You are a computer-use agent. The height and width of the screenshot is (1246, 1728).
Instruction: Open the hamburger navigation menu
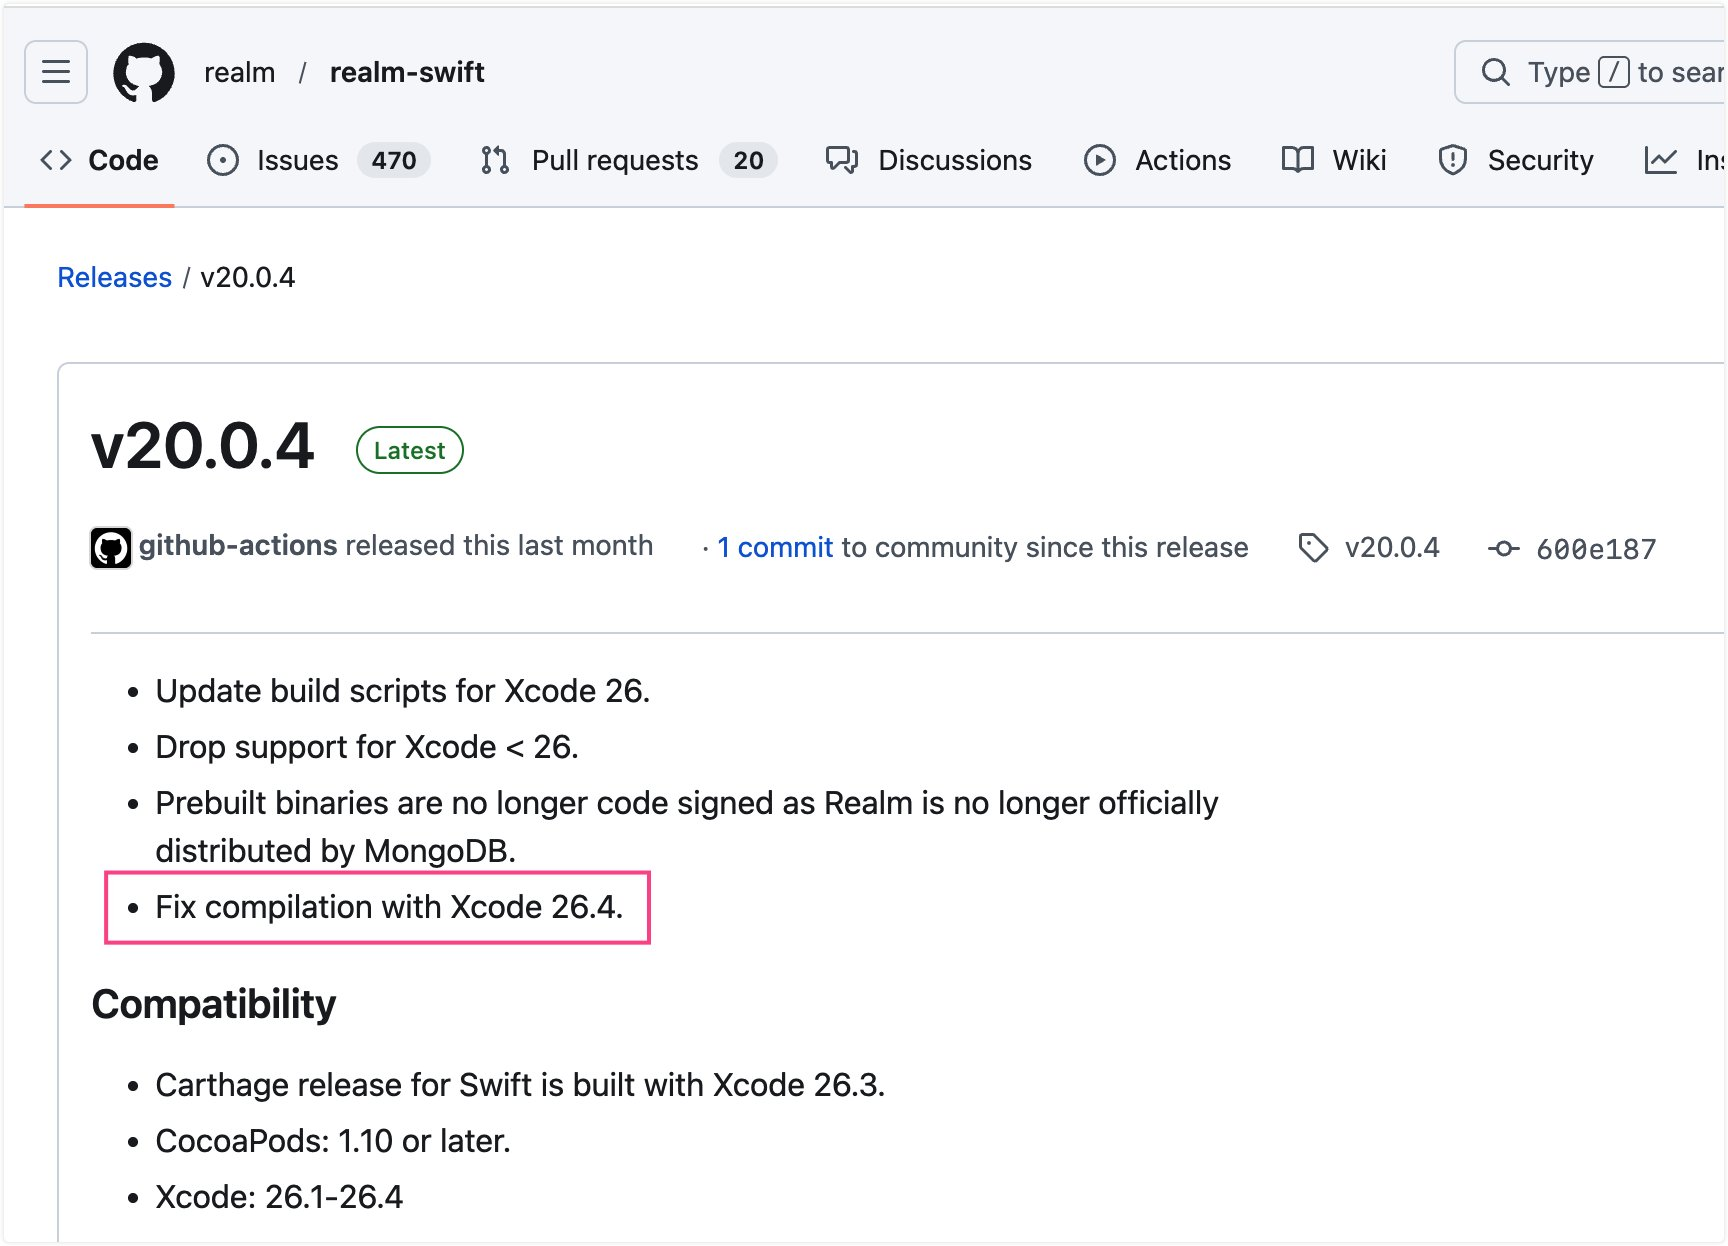pyautogui.click(x=56, y=72)
